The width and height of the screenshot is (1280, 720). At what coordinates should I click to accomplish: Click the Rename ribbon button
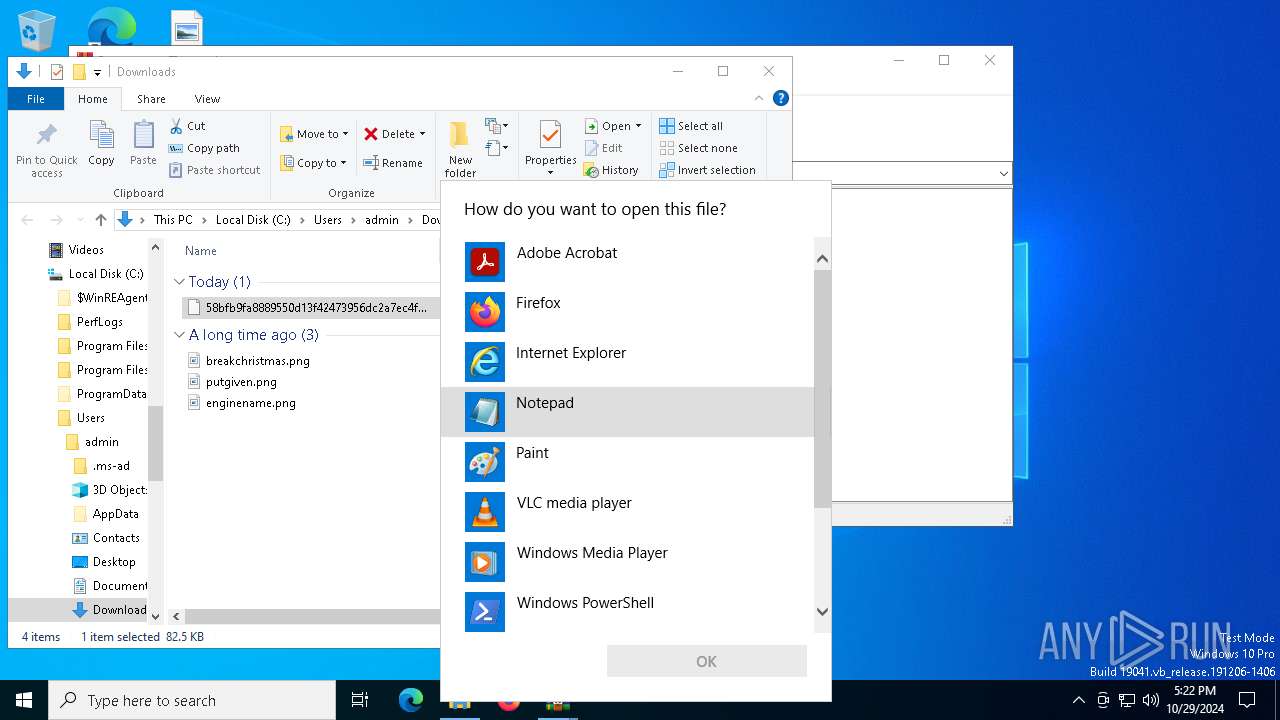tap(393, 163)
